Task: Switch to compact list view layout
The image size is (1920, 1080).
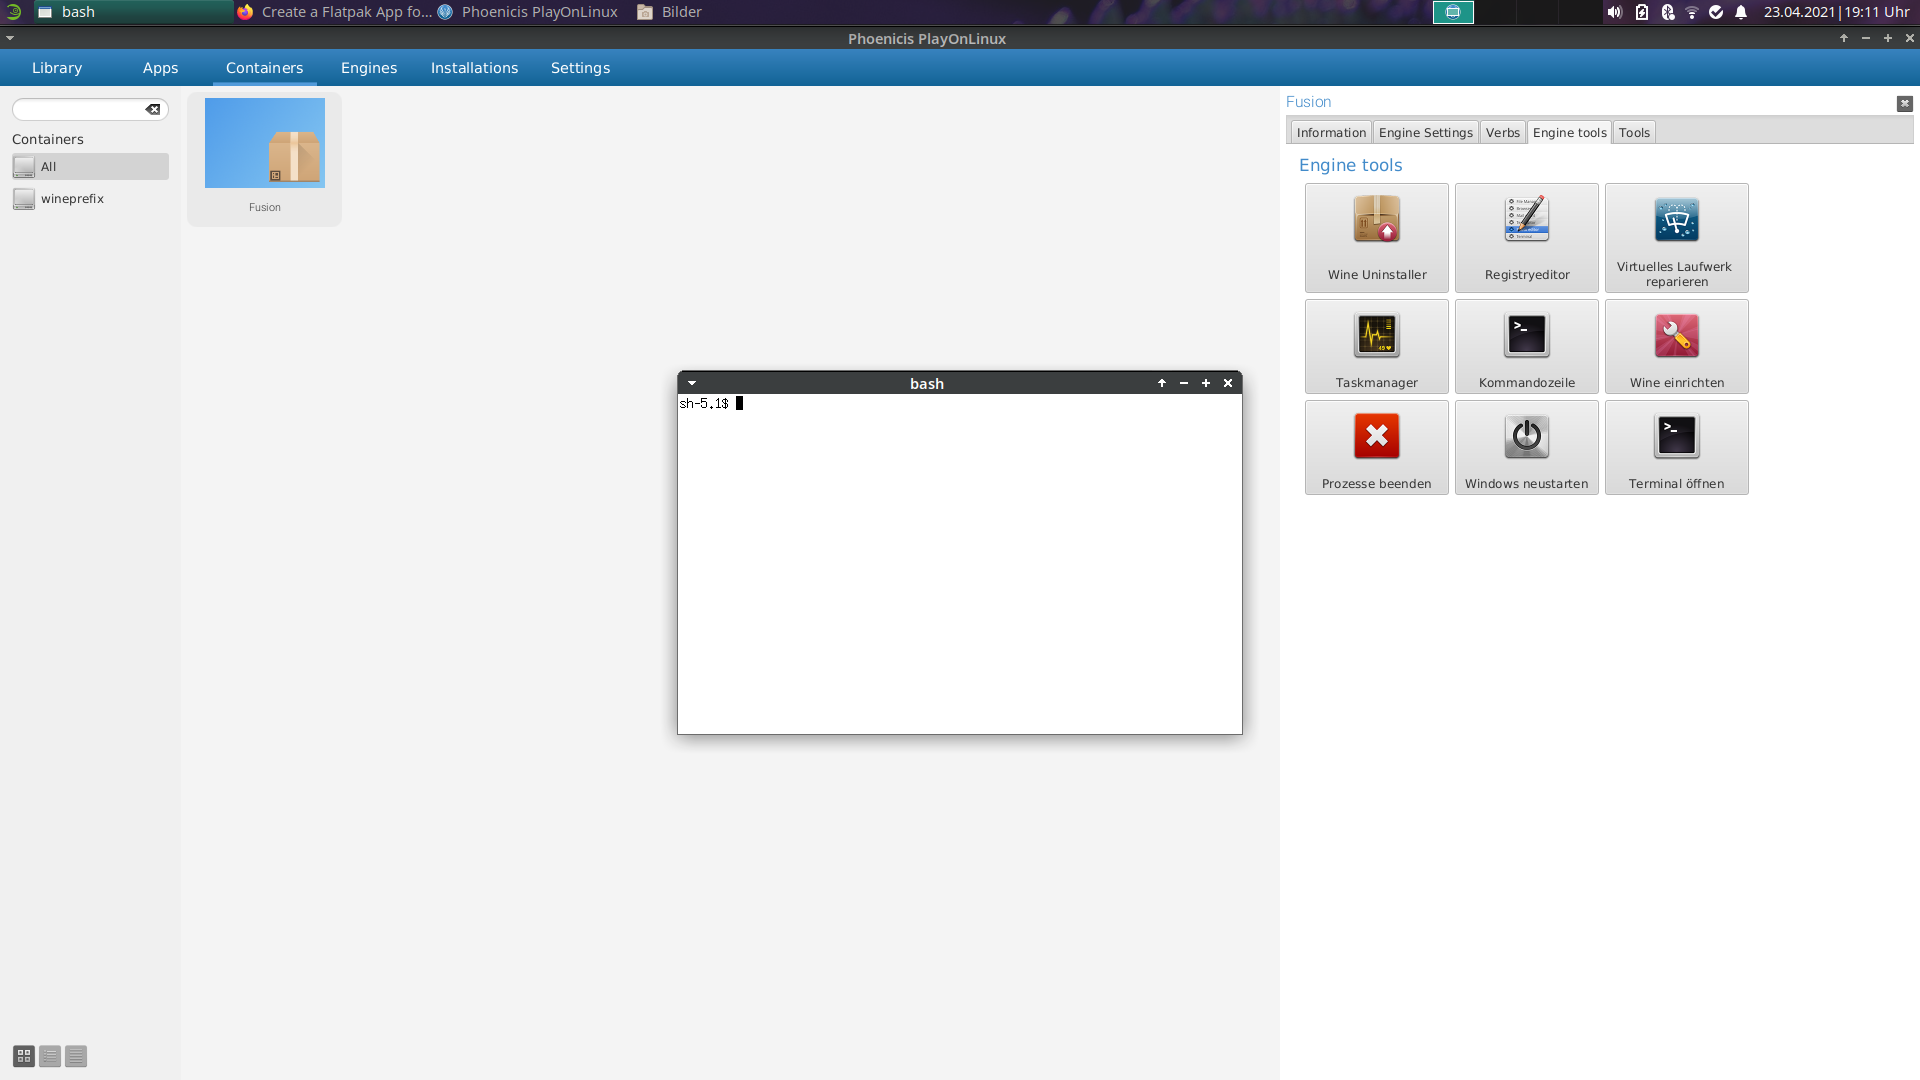Action: 50,1056
